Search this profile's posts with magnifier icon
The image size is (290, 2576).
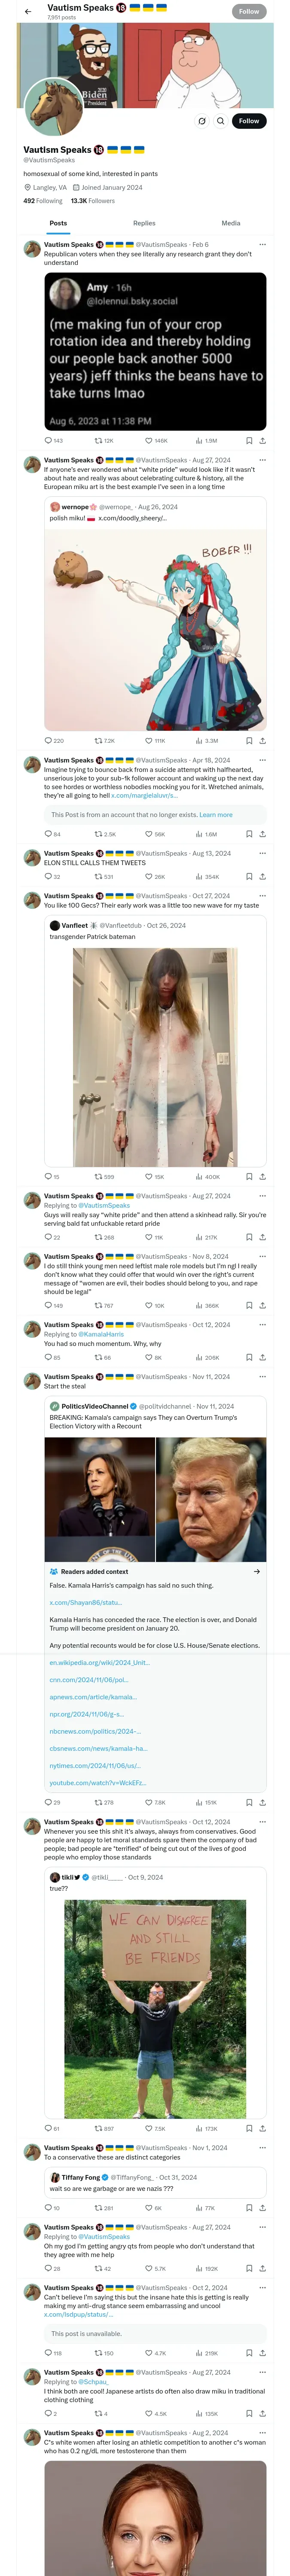coord(220,121)
